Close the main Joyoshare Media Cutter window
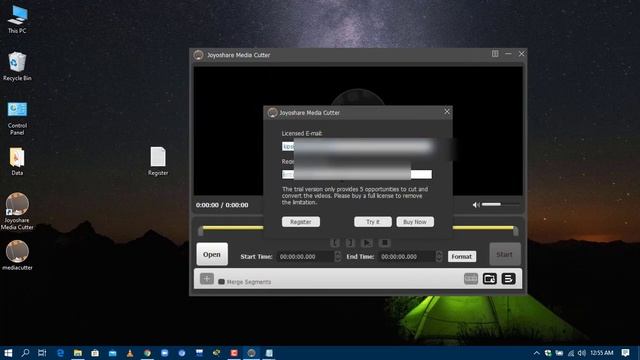Viewport: 640px width, 360px height. 521,53
